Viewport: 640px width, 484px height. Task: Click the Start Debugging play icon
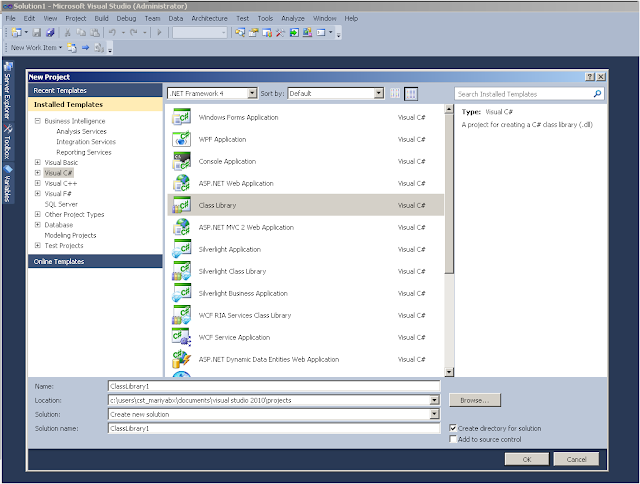160,33
